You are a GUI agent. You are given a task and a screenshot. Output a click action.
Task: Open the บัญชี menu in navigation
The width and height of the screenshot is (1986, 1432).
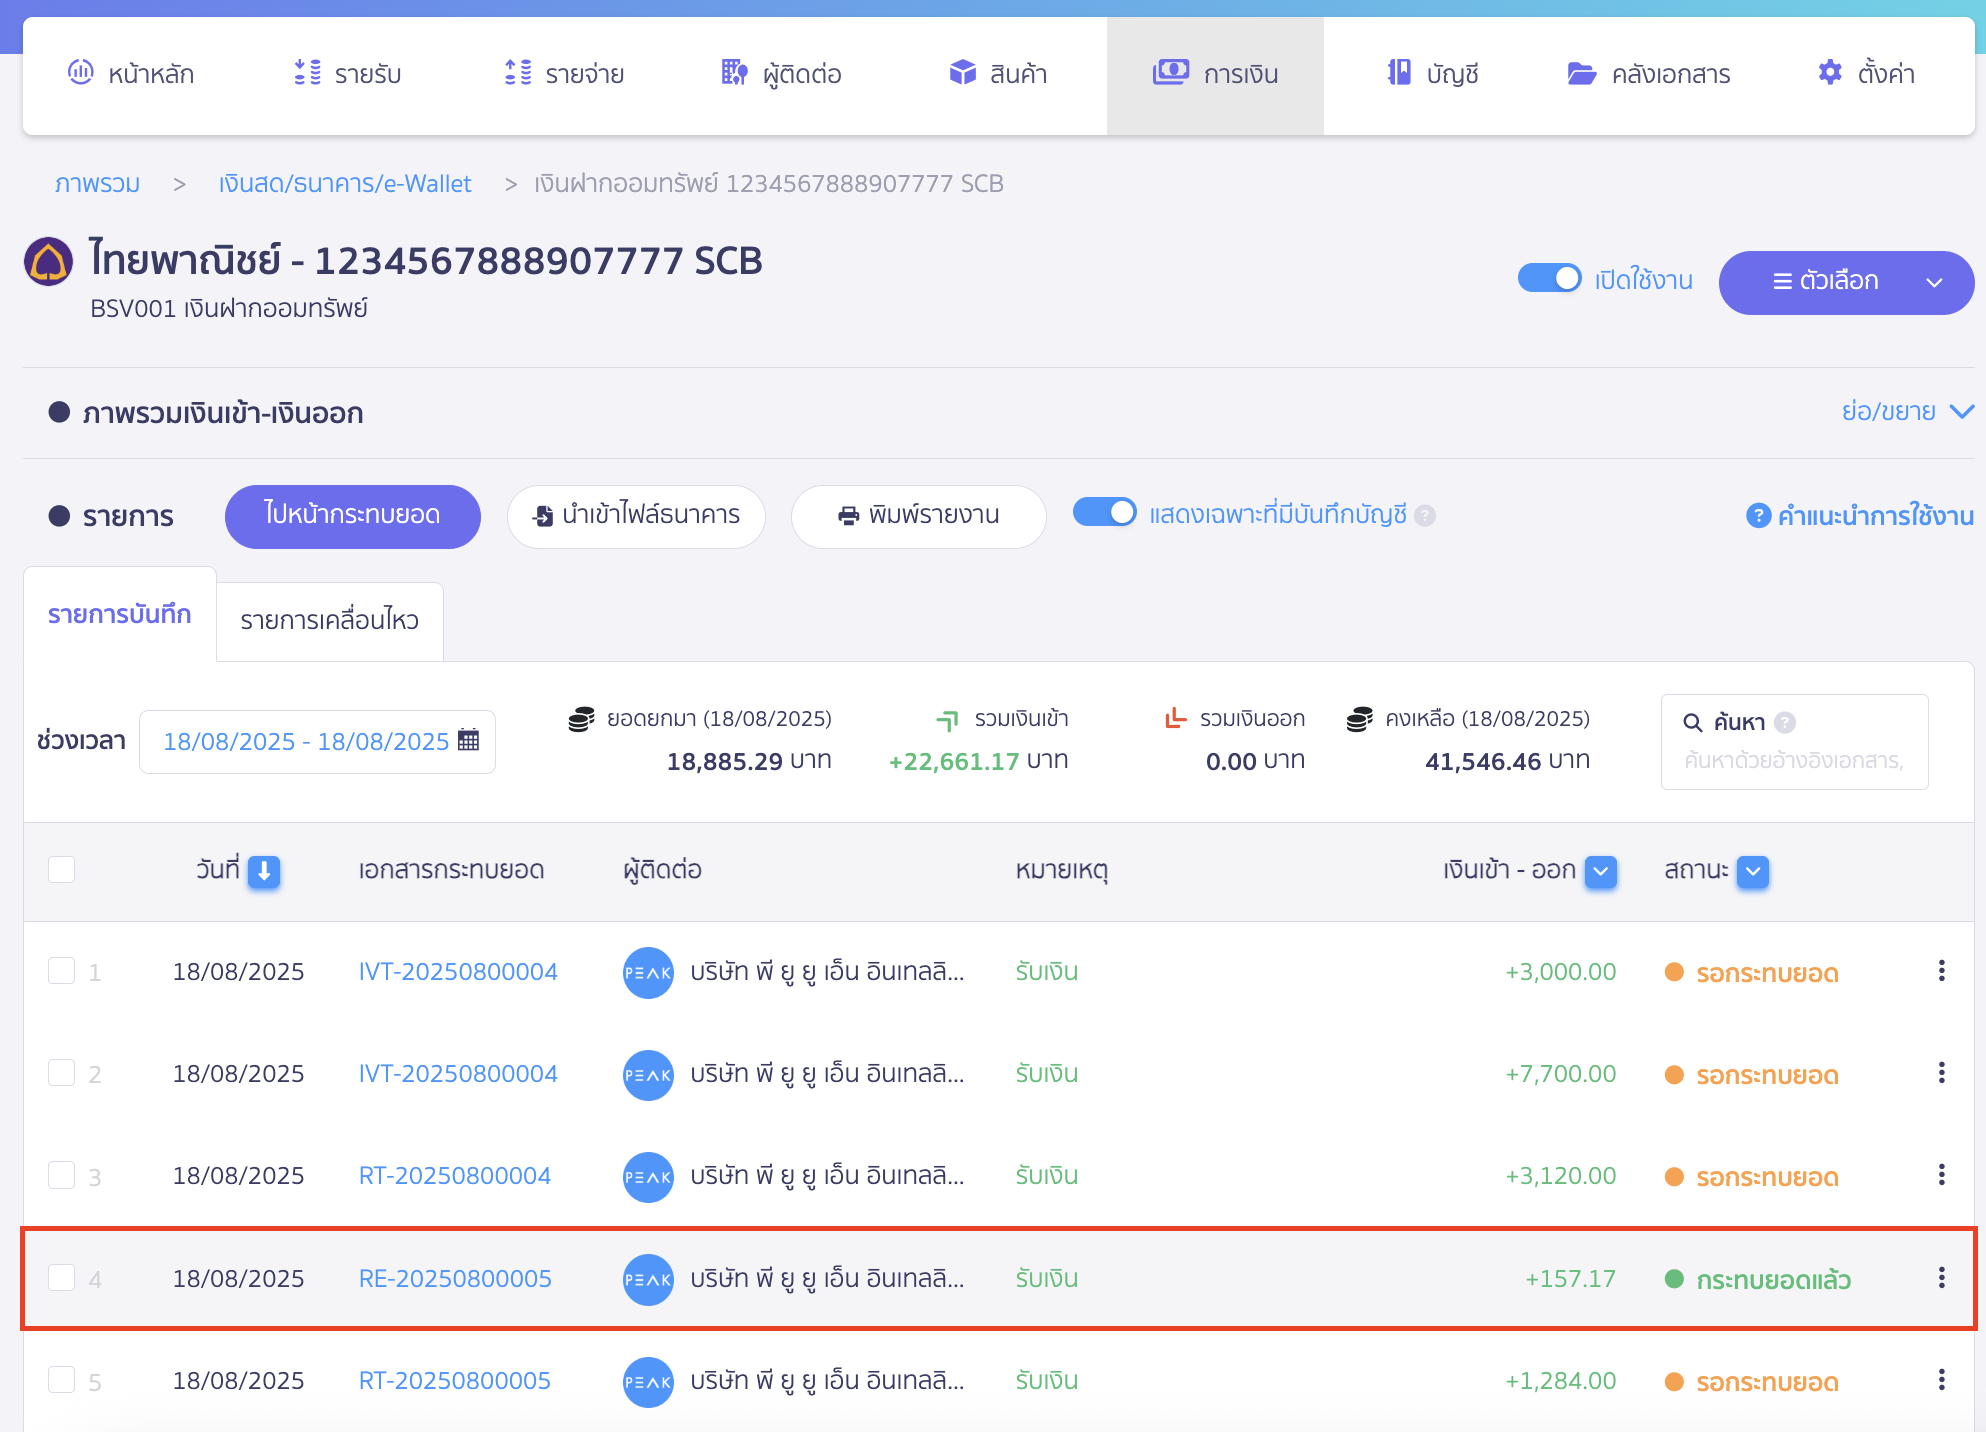pyautogui.click(x=1433, y=74)
